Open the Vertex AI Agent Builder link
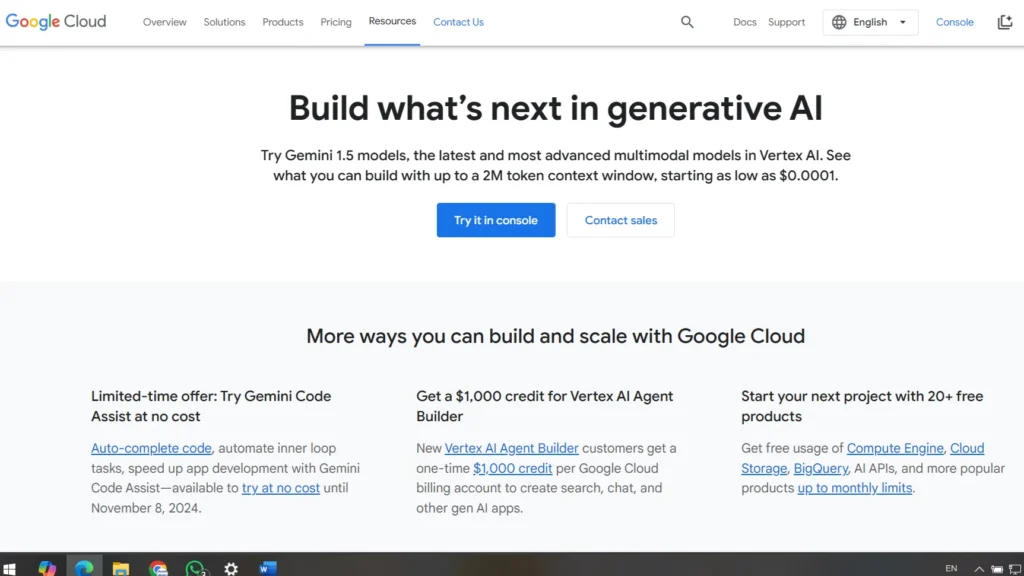Viewport: 1024px width, 576px height. [511, 449]
